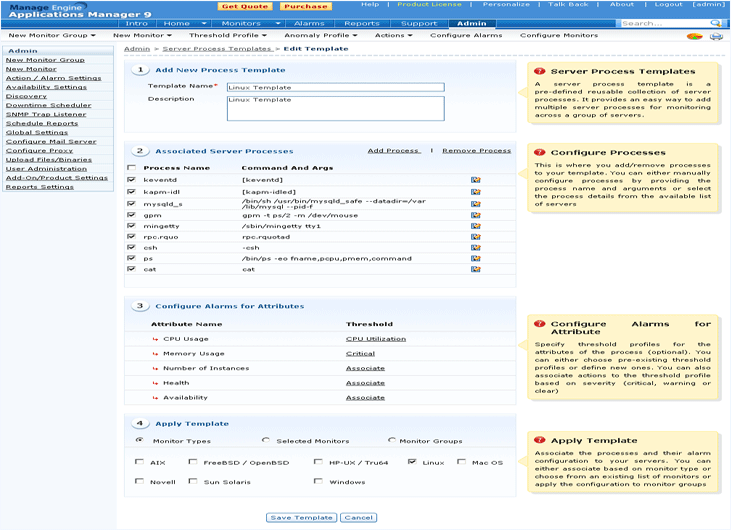This screenshot has width=731, height=530.
Task: Click Associate link for Health attribute
Action: (x=365, y=383)
